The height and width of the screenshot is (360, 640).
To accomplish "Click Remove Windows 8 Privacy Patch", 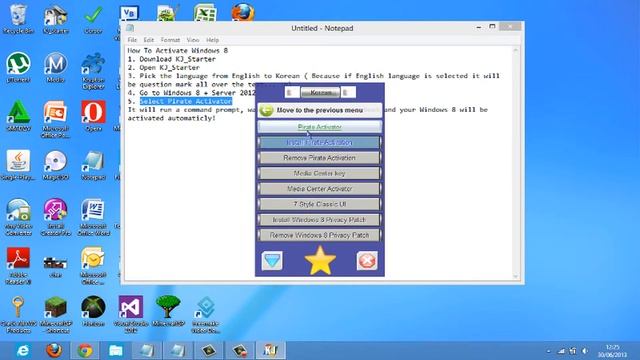I will (x=320, y=236).
